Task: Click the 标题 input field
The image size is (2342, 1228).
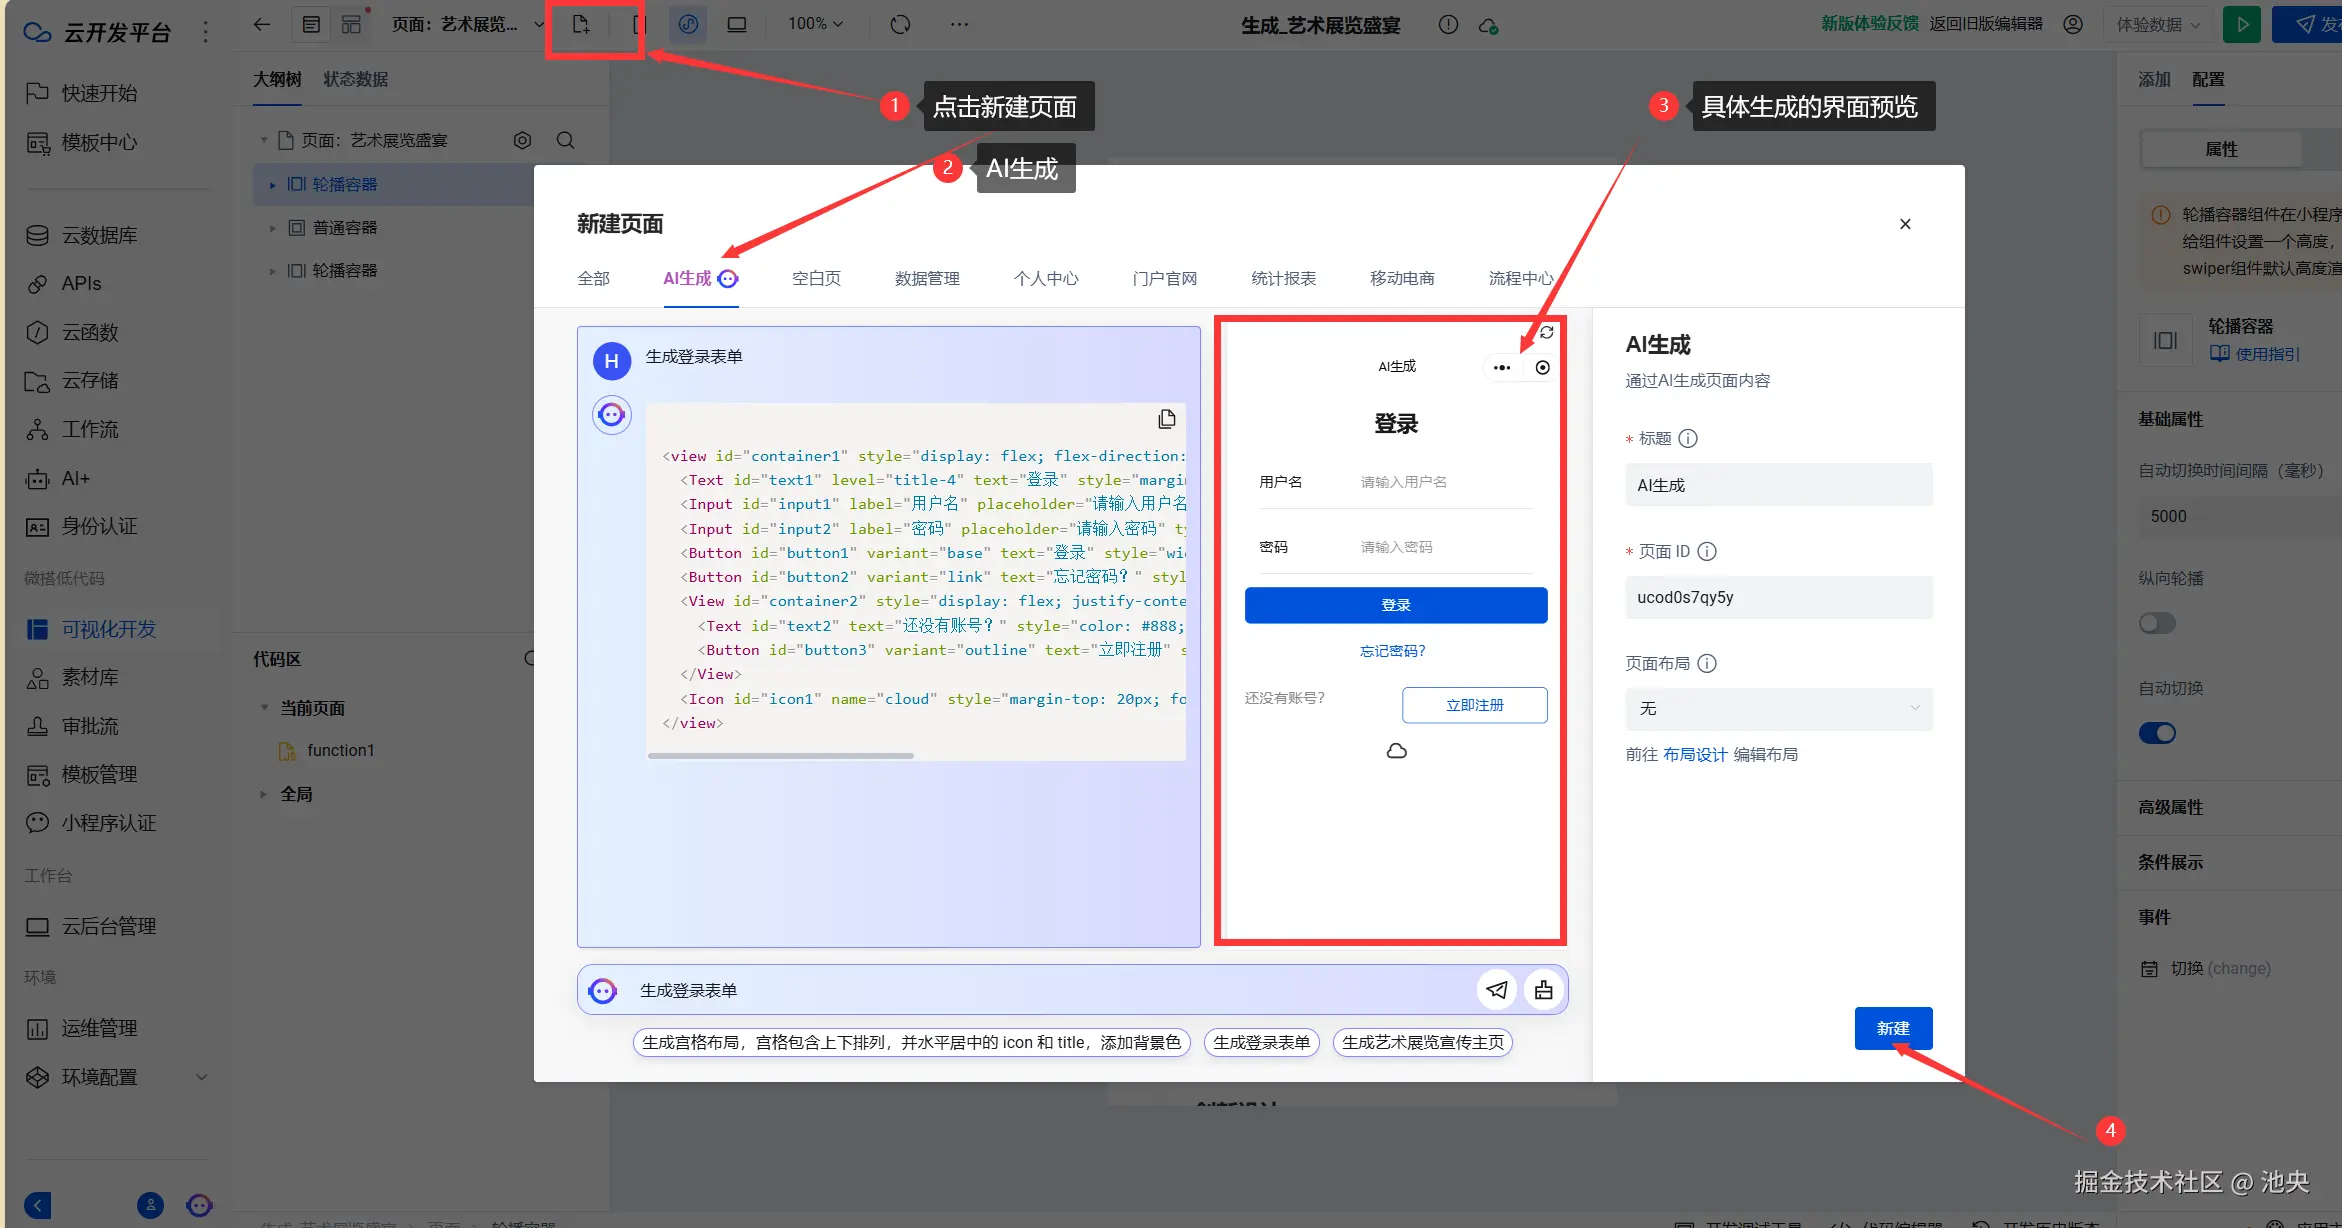Action: (x=1778, y=485)
